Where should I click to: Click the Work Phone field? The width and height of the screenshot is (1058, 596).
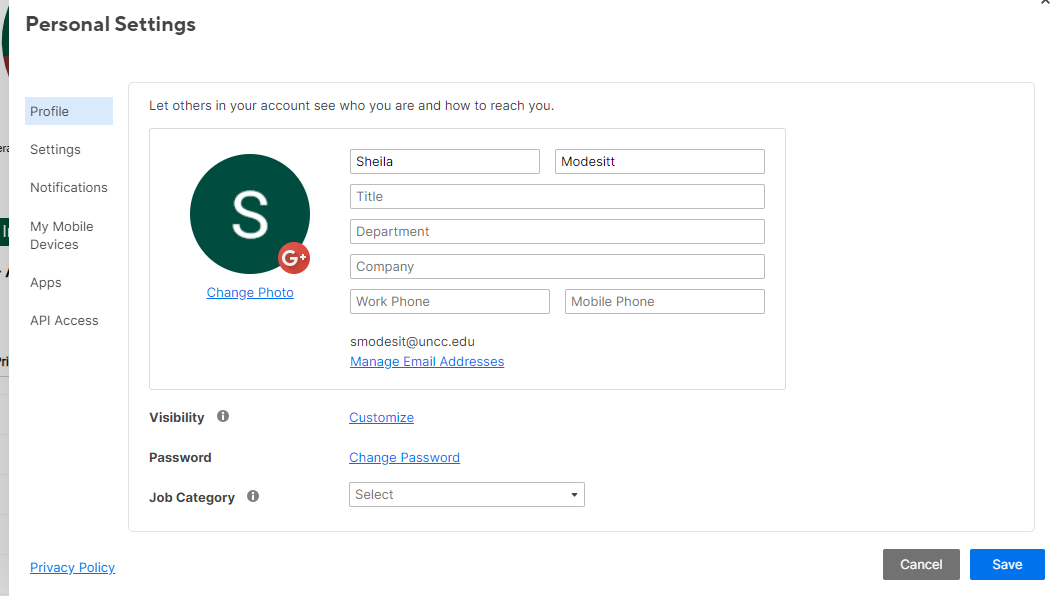tap(449, 302)
